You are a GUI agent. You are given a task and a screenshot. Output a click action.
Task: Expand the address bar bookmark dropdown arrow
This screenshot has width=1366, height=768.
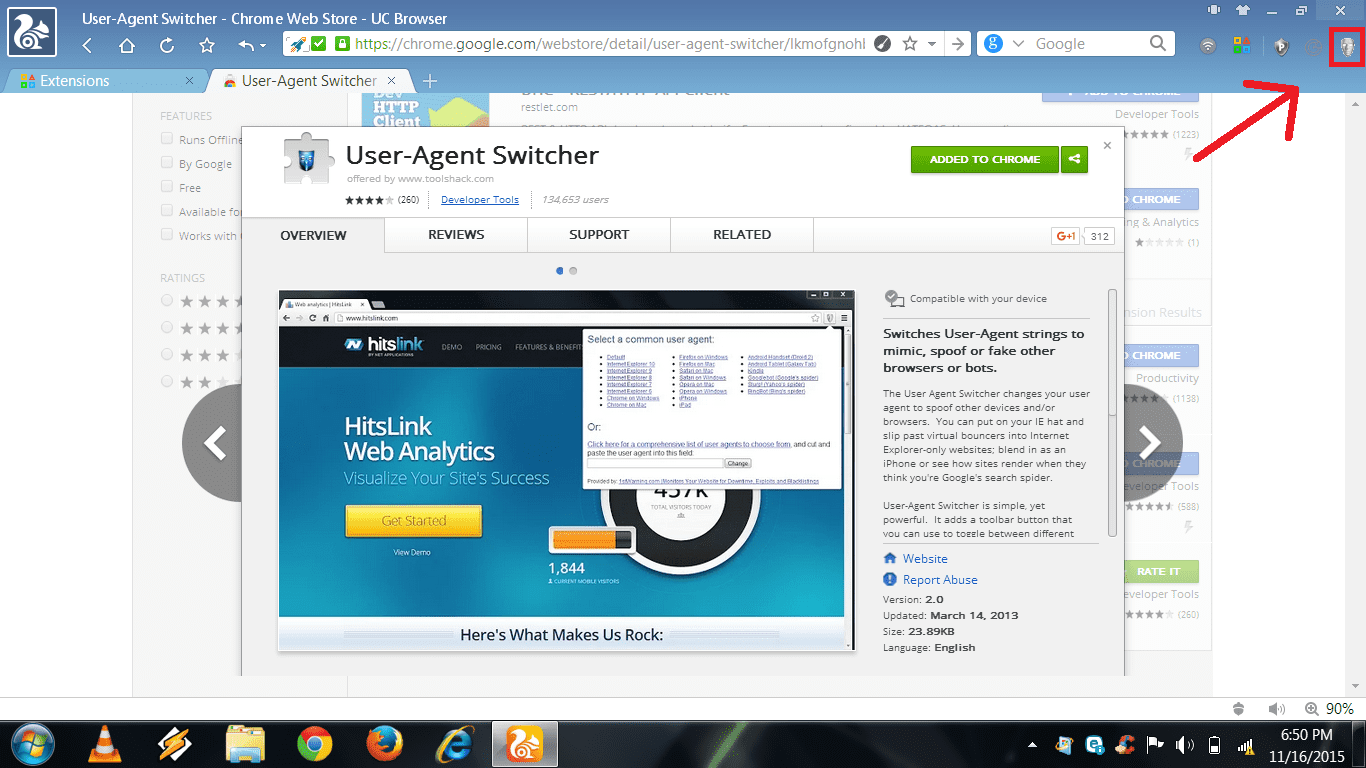click(932, 44)
